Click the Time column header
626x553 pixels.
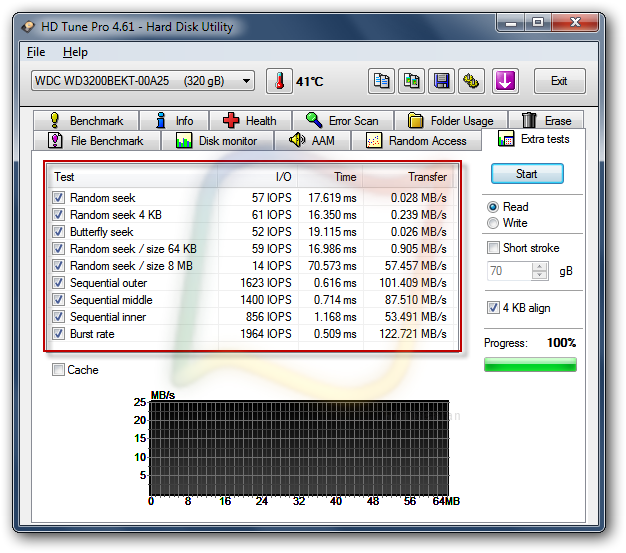point(330,177)
